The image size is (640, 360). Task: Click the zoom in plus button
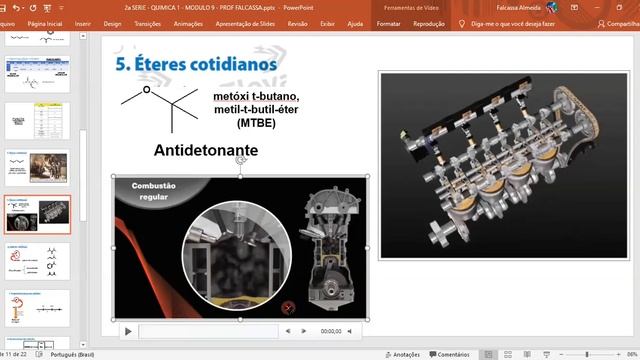tap(618, 355)
